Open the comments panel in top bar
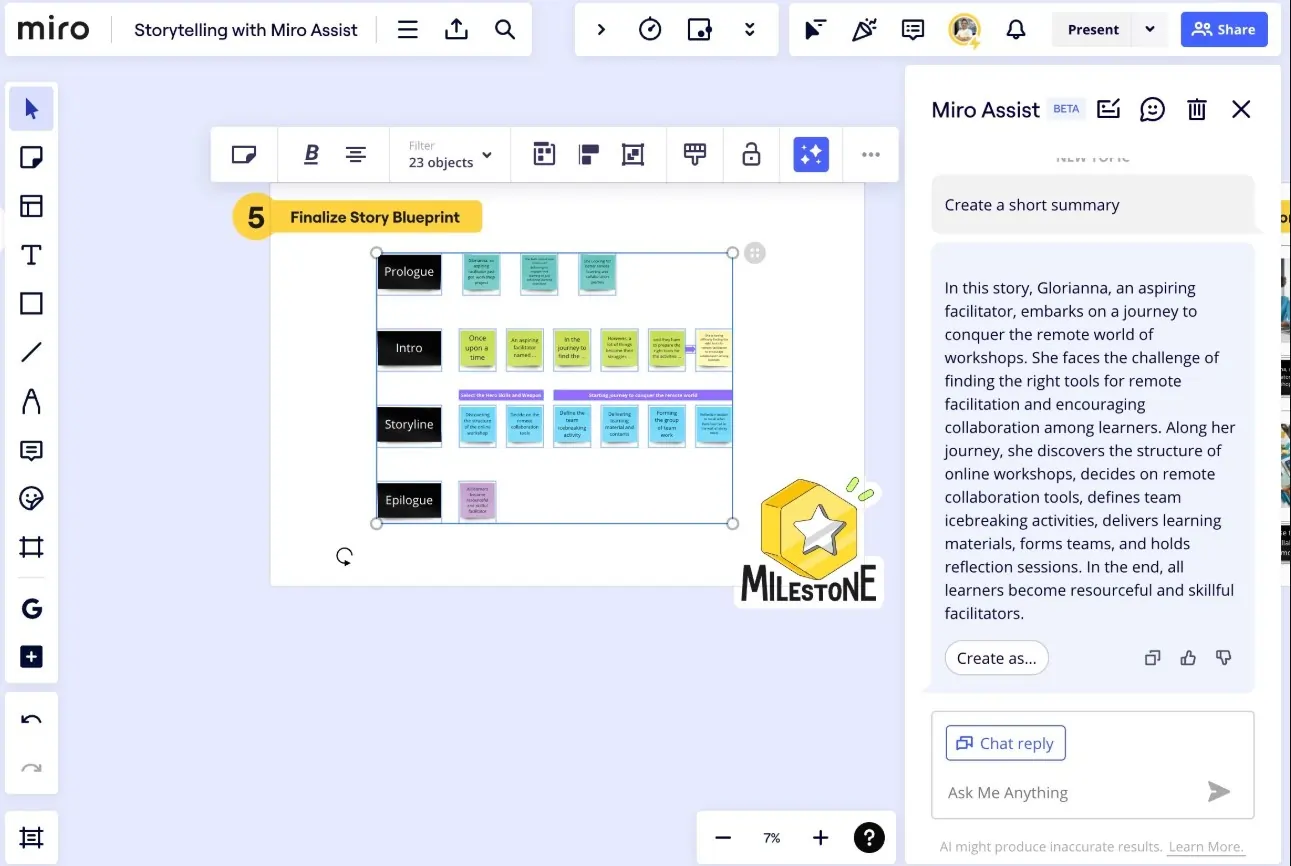 coord(913,30)
